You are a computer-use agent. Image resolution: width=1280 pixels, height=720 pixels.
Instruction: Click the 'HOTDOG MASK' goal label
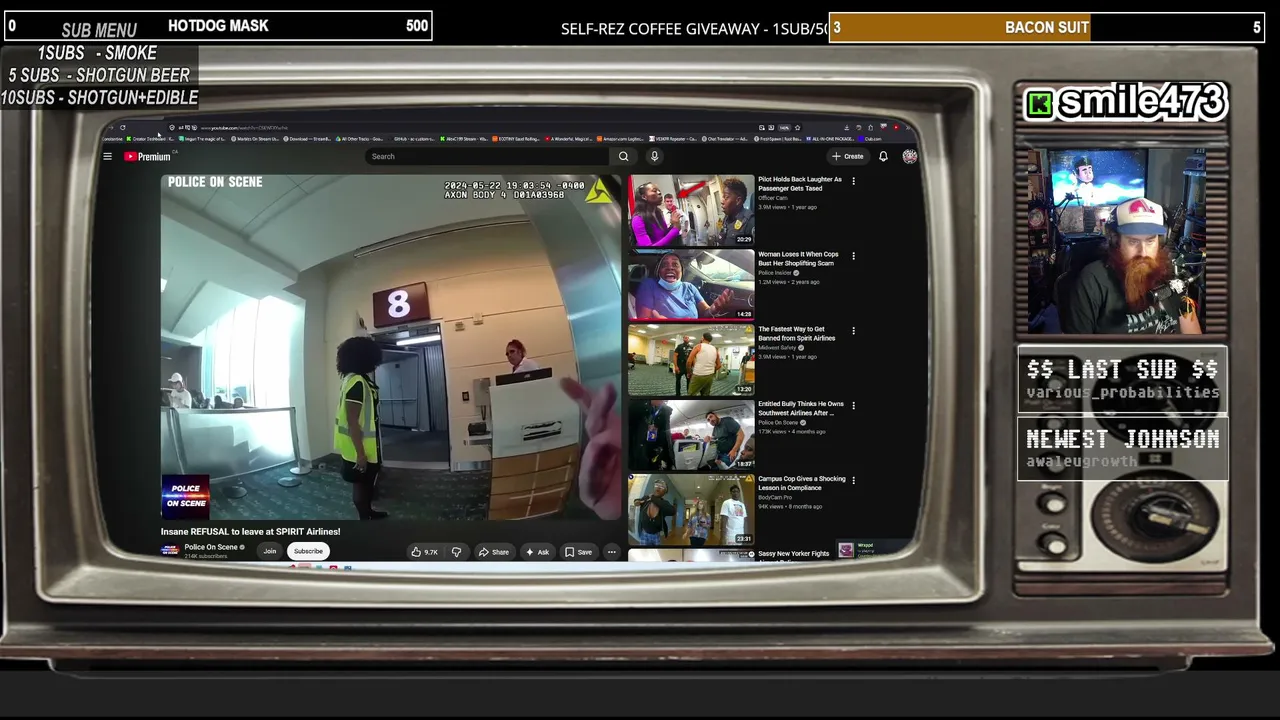coord(218,26)
